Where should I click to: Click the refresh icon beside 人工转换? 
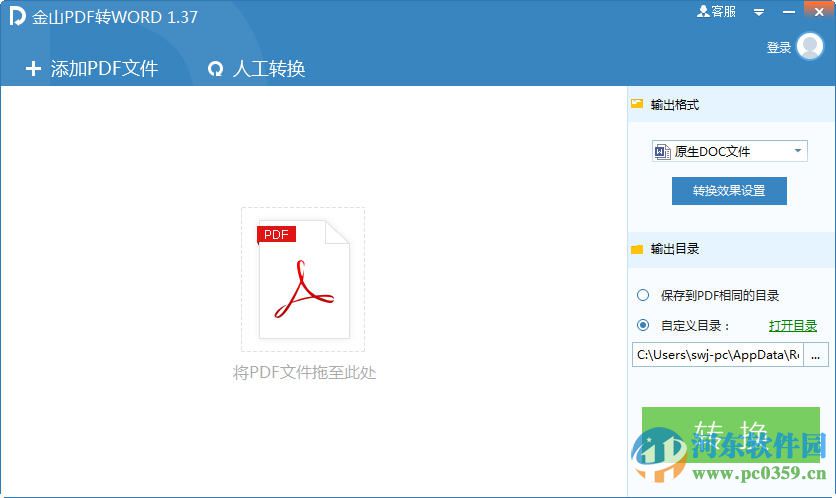[x=215, y=69]
